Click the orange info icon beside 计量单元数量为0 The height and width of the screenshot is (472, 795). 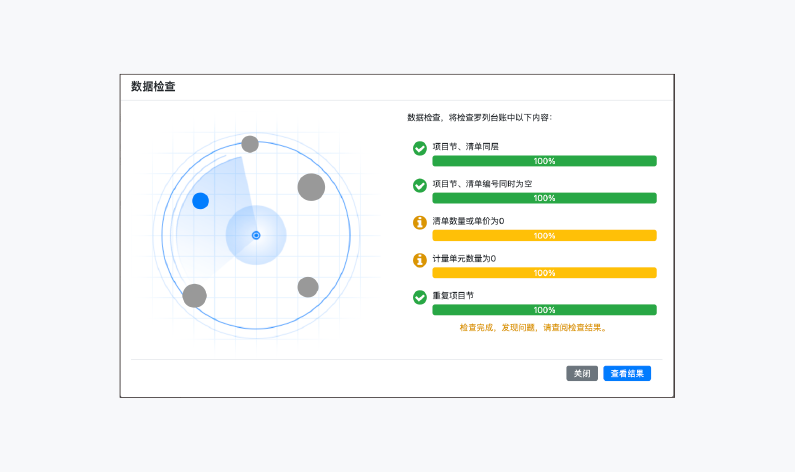point(420,260)
